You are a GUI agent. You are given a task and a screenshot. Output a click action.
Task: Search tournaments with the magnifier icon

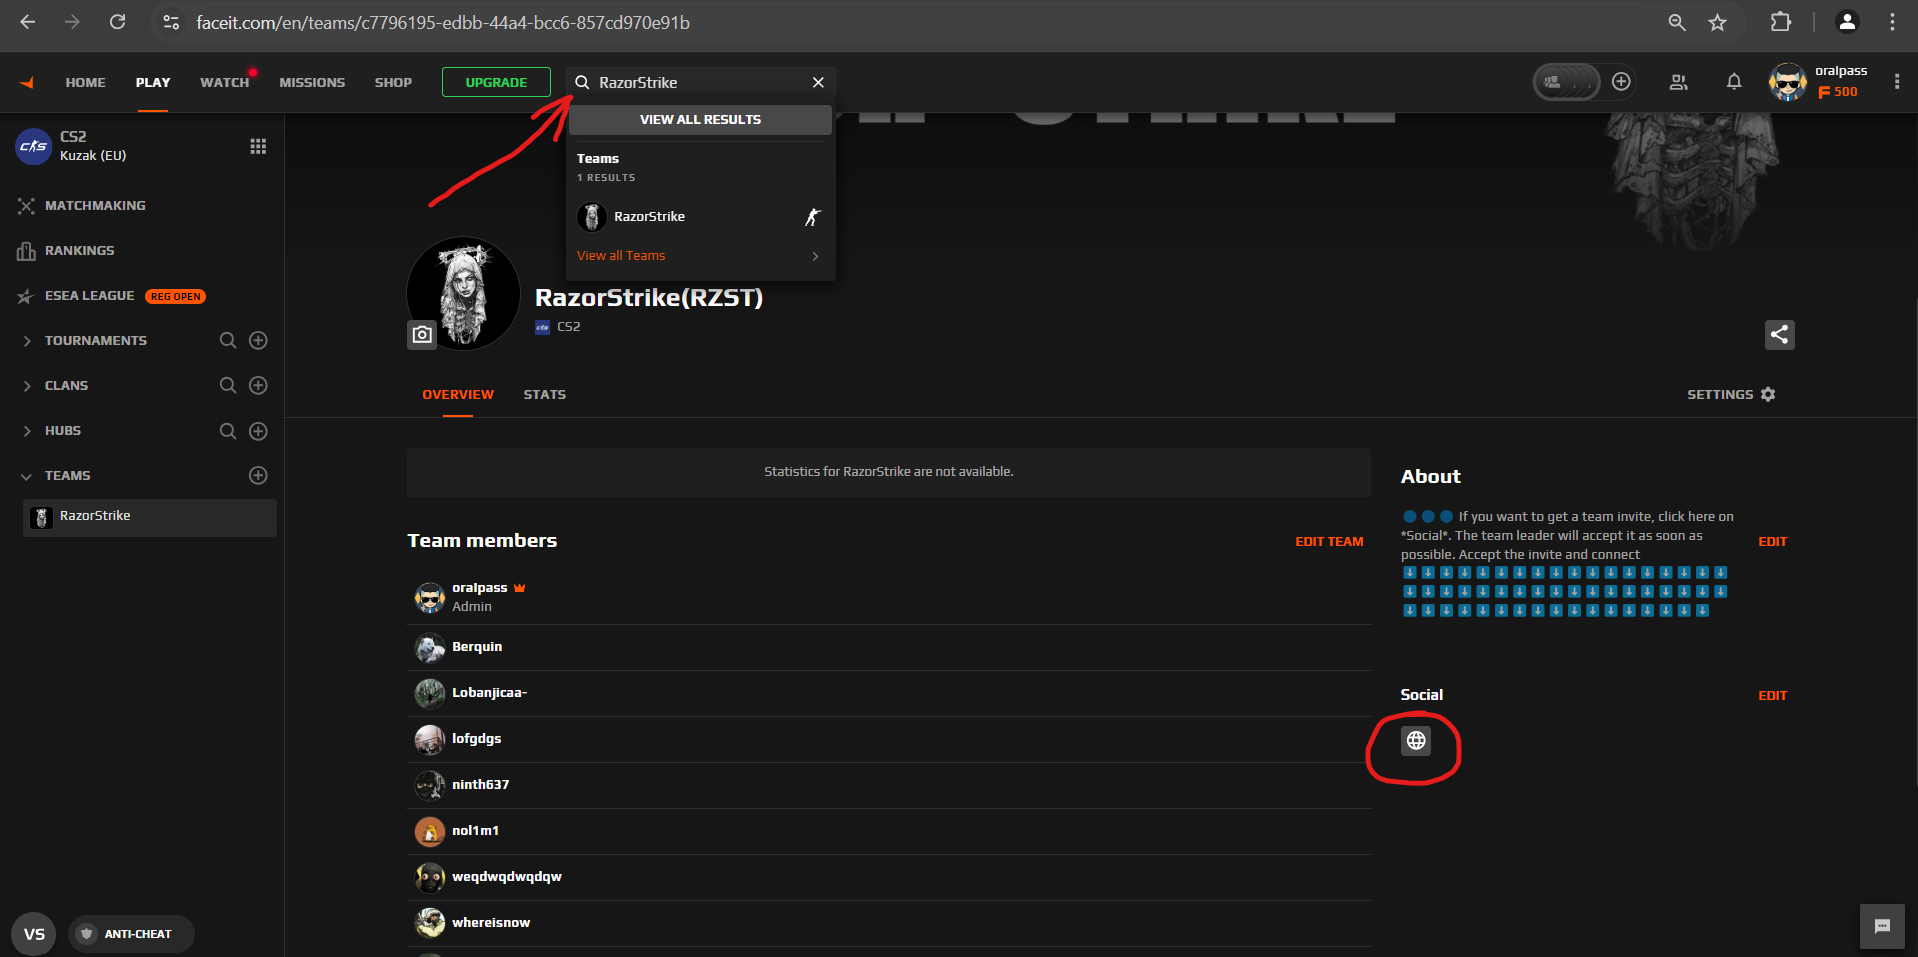[228, 340]
